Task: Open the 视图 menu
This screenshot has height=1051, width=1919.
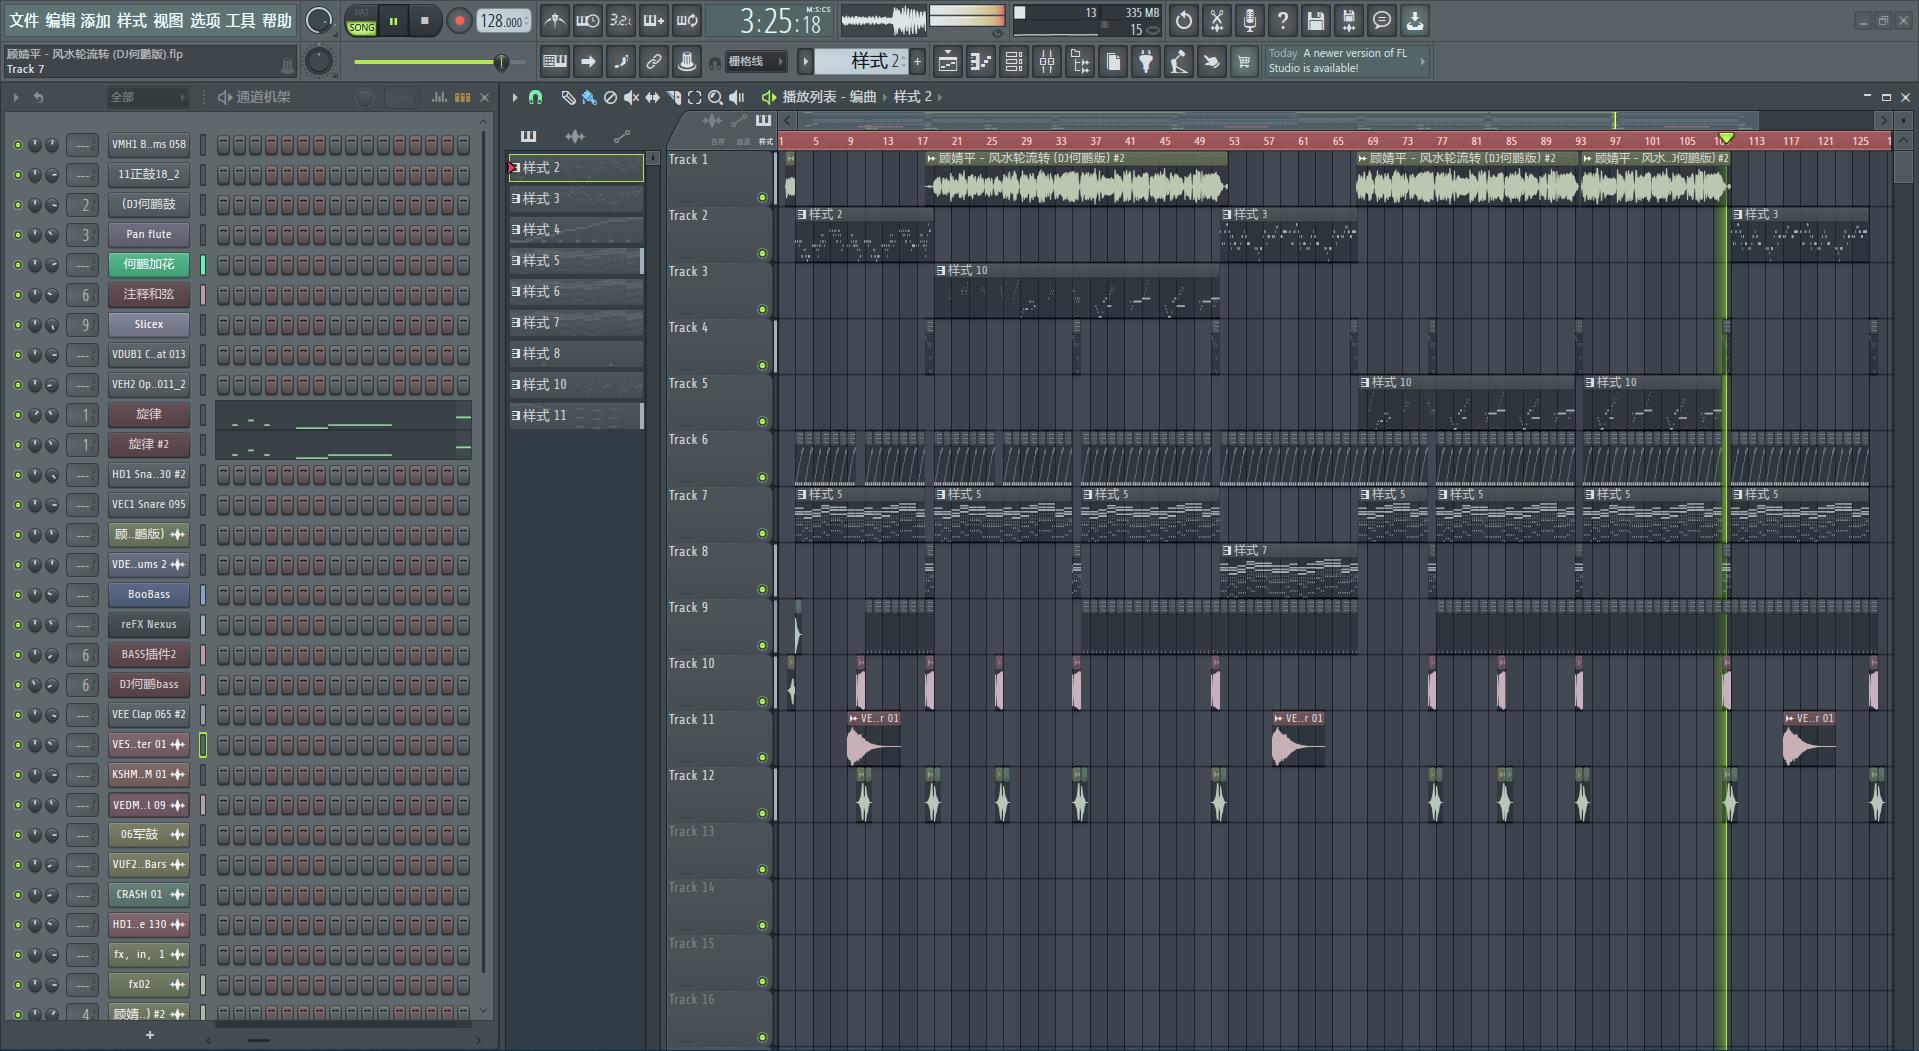Action: [168, 20]
